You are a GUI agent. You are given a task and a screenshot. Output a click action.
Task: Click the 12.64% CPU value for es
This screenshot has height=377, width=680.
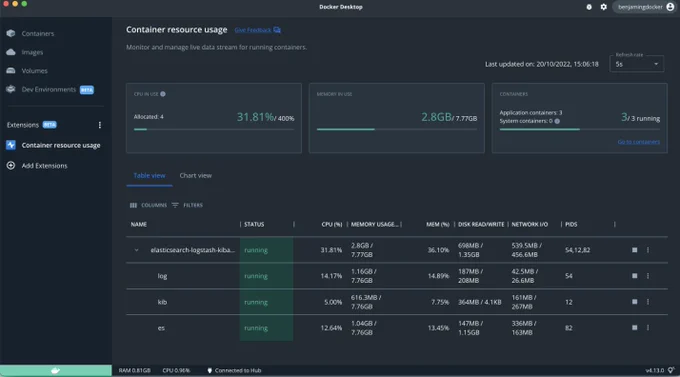click(x=331, y=328)
